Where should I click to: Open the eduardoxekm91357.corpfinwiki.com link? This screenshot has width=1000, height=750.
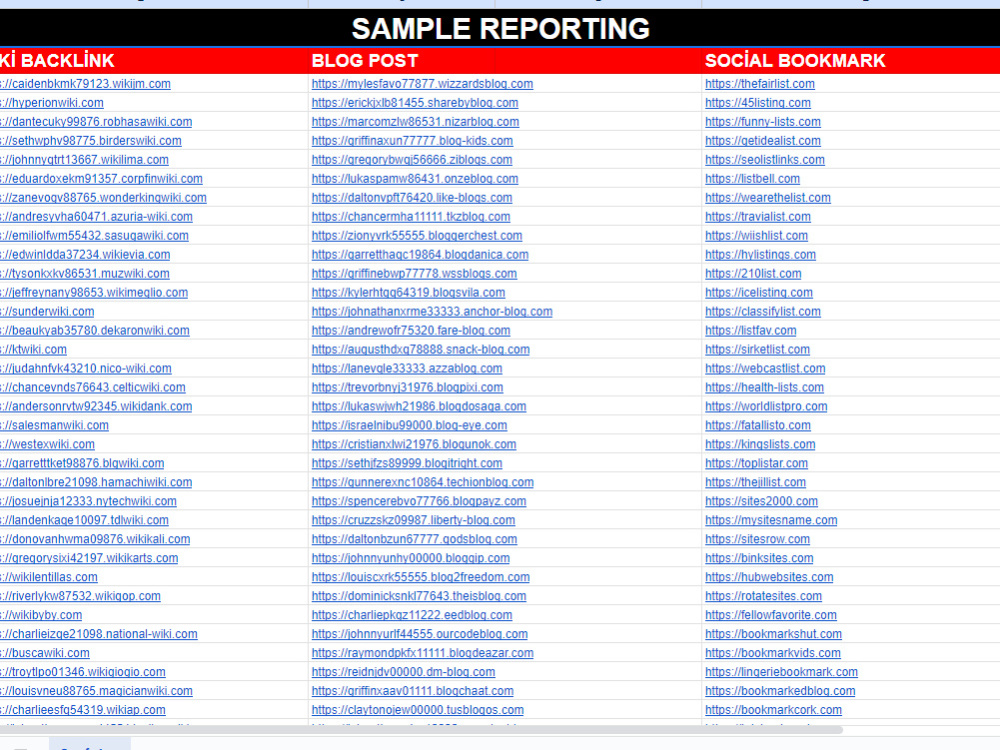(101, 179)
